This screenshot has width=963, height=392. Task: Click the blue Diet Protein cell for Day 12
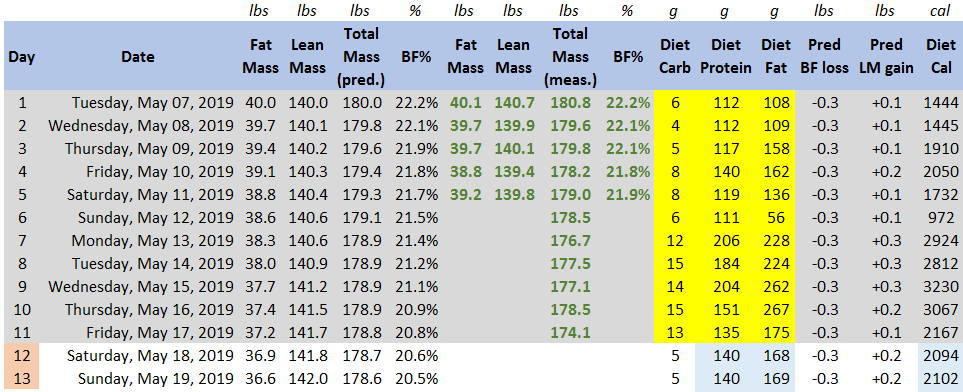pyautogui.click(x=725, y=355)
